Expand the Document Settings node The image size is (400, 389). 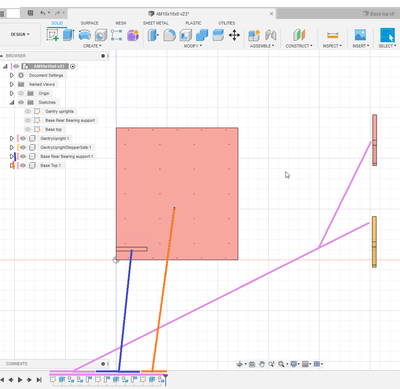click(x=12, y=75)
